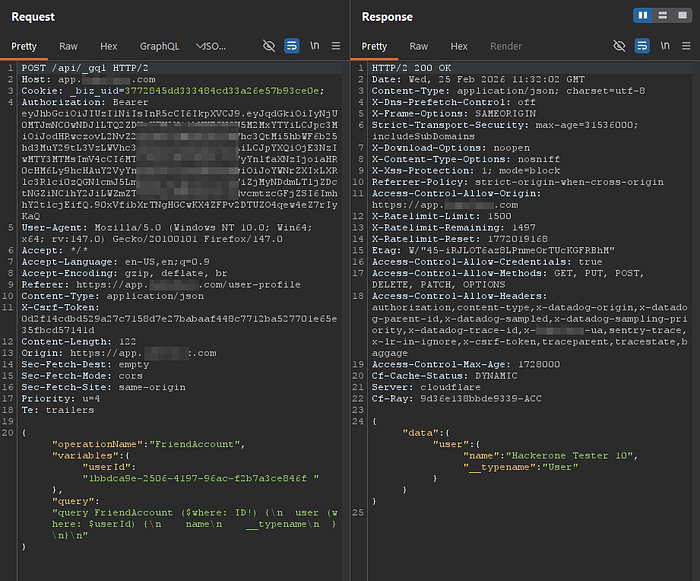Toggle hidden characters icon in Request panel
Viewport: 700px width, 581px height.
pyautogui.click(x=269, y=46)
